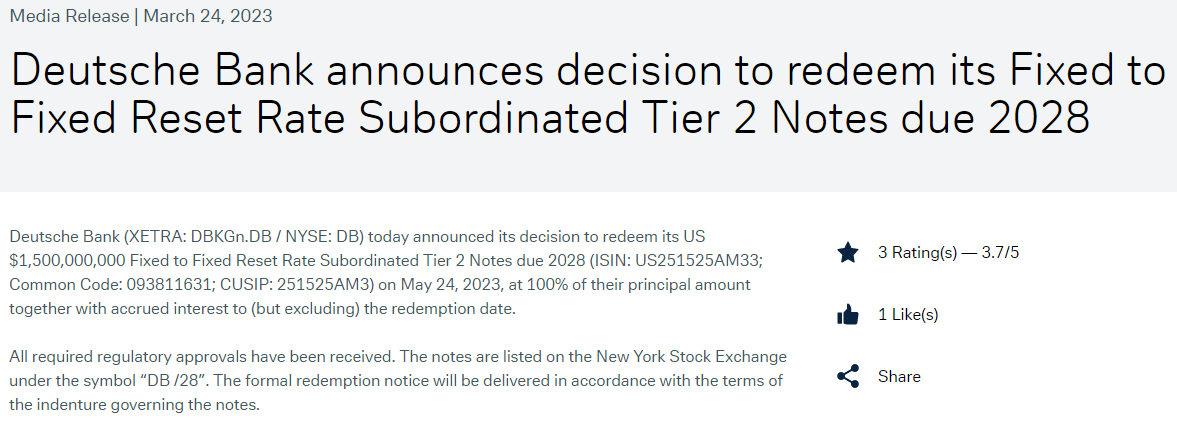The image size is (1177, 426).
Task: Click the share icon
Action: [x=848, y=377]
